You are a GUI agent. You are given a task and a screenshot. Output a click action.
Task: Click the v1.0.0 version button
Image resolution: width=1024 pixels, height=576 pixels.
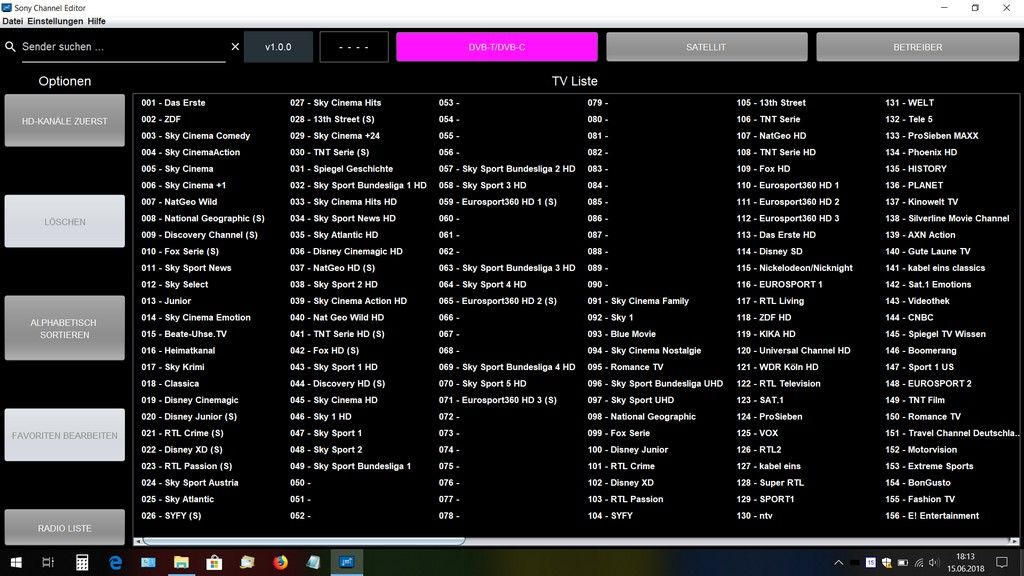coord(278,47)
